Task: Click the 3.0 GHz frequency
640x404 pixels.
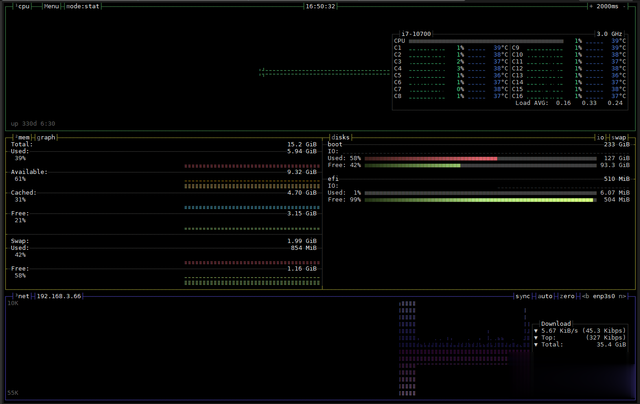Action: [609, 34]
